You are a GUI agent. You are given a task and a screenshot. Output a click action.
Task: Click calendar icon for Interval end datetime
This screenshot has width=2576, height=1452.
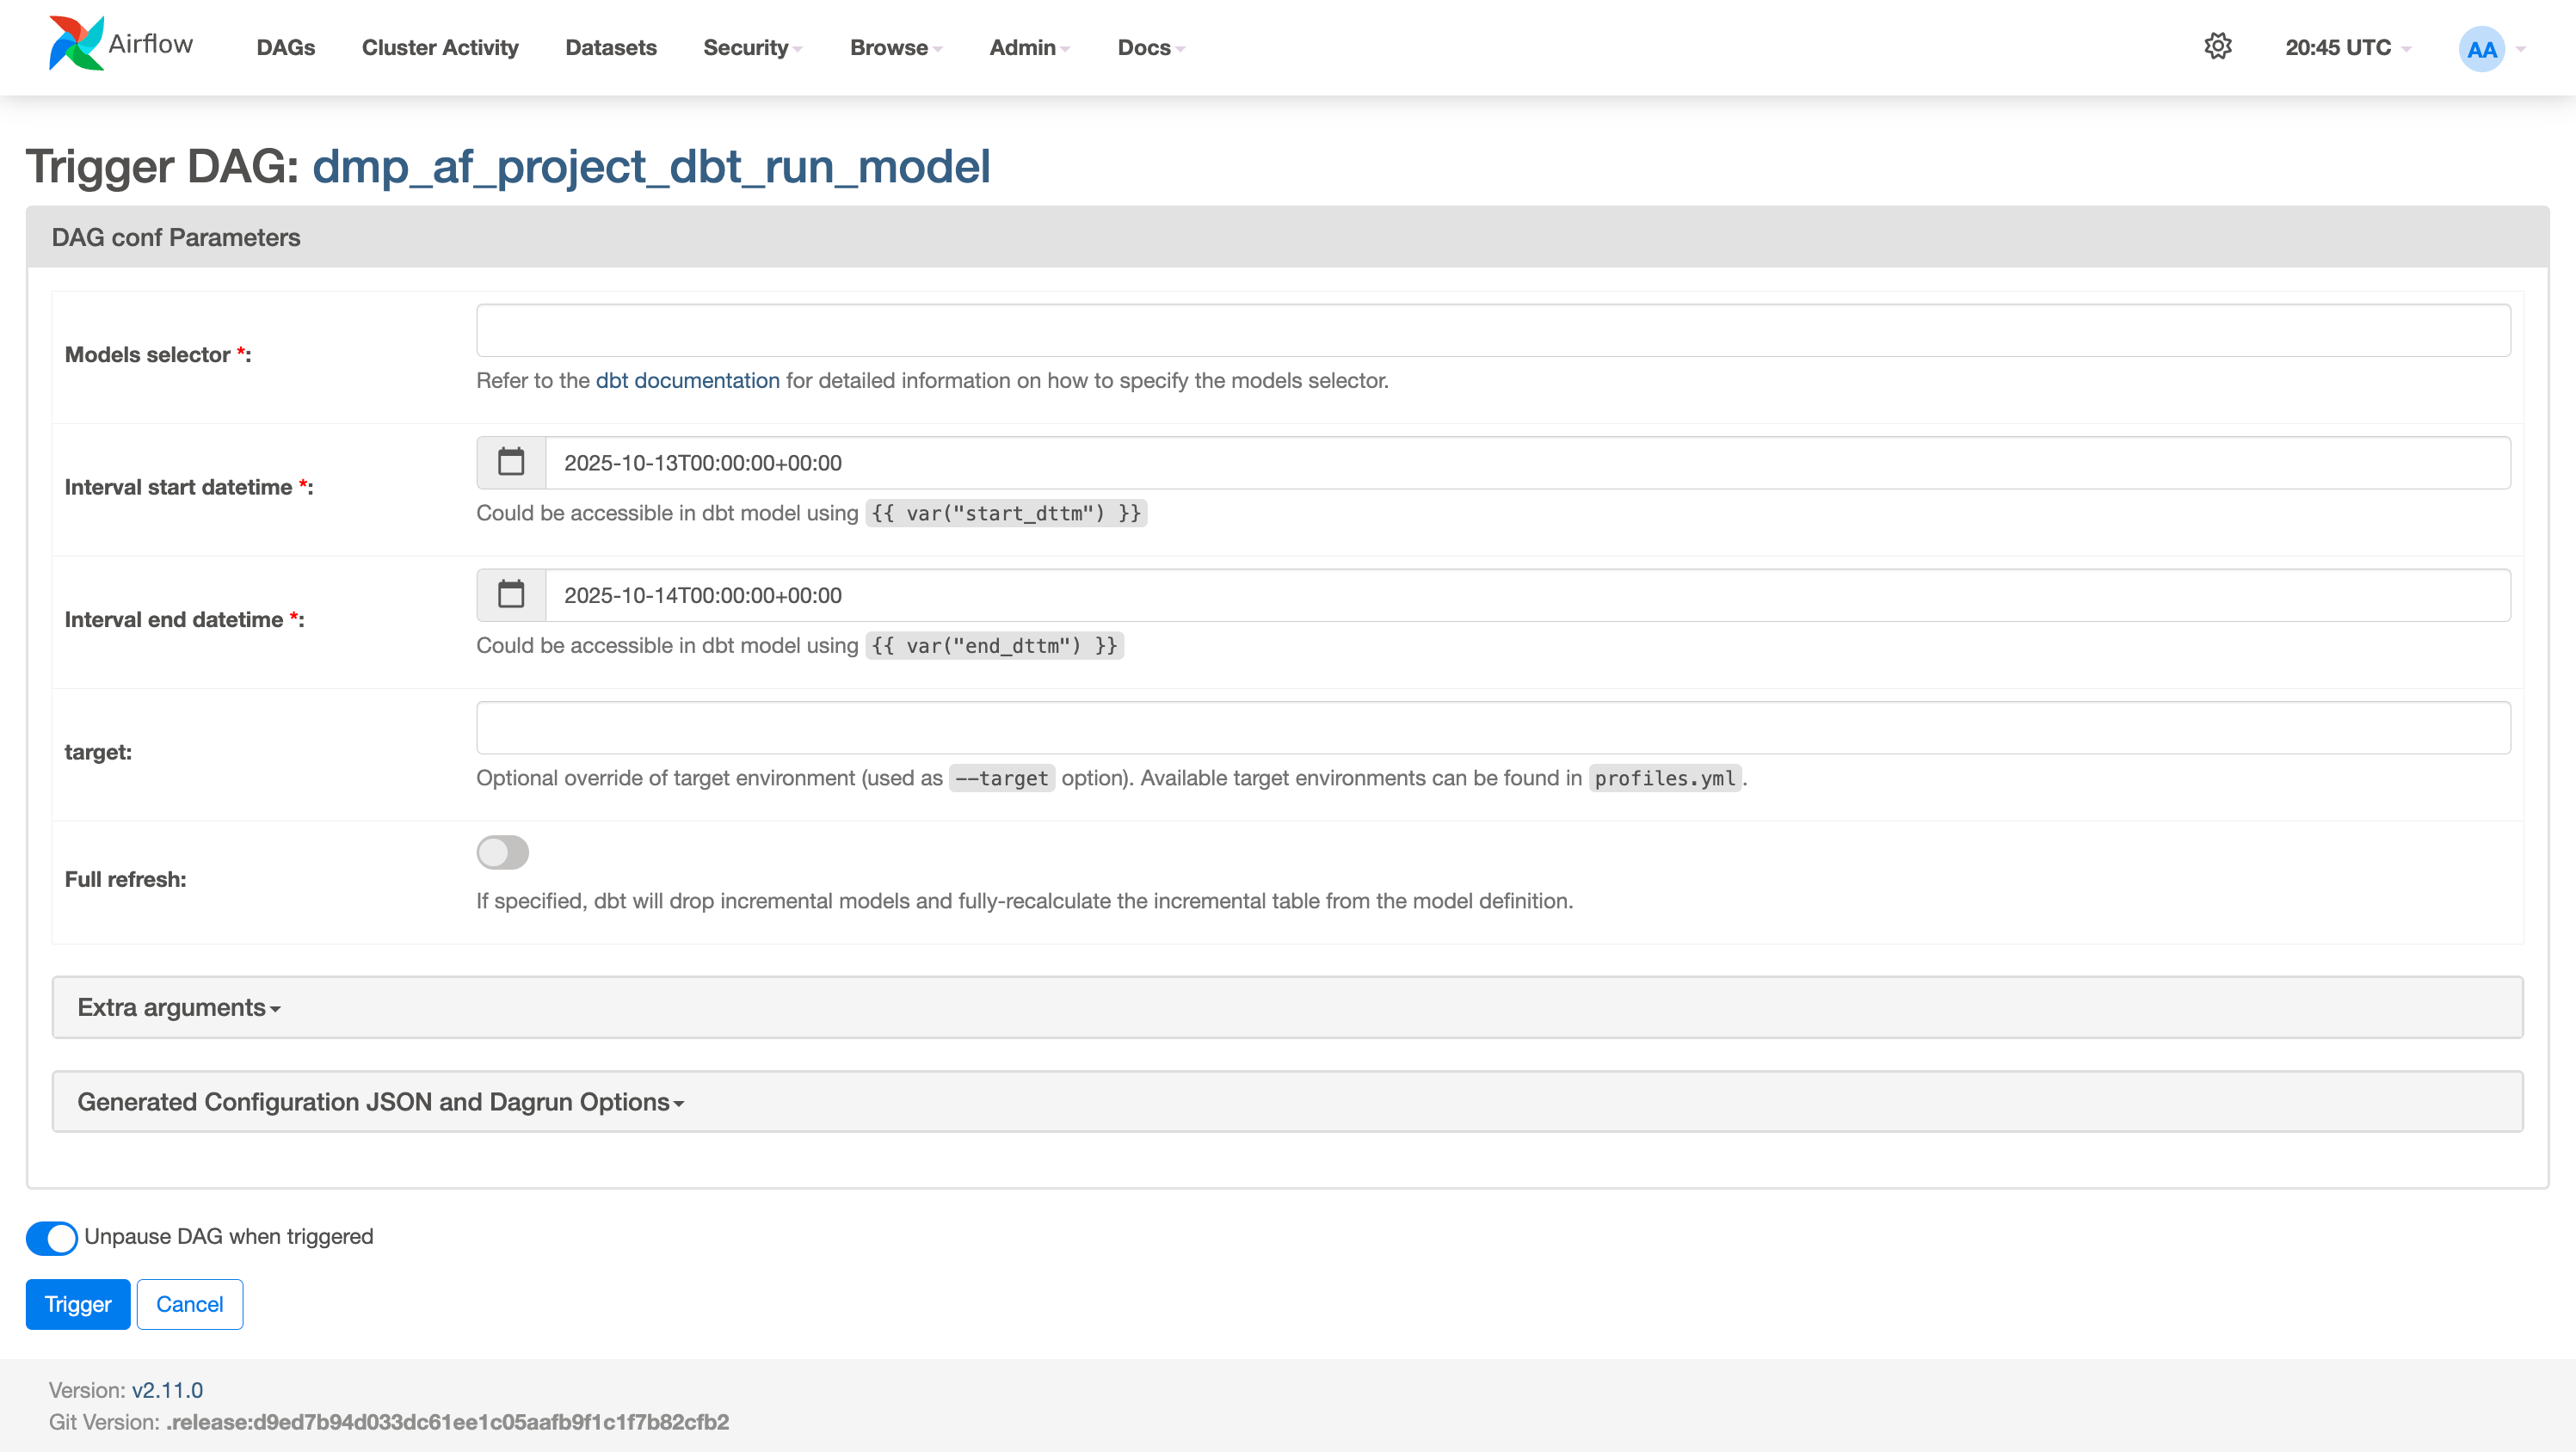511,595
